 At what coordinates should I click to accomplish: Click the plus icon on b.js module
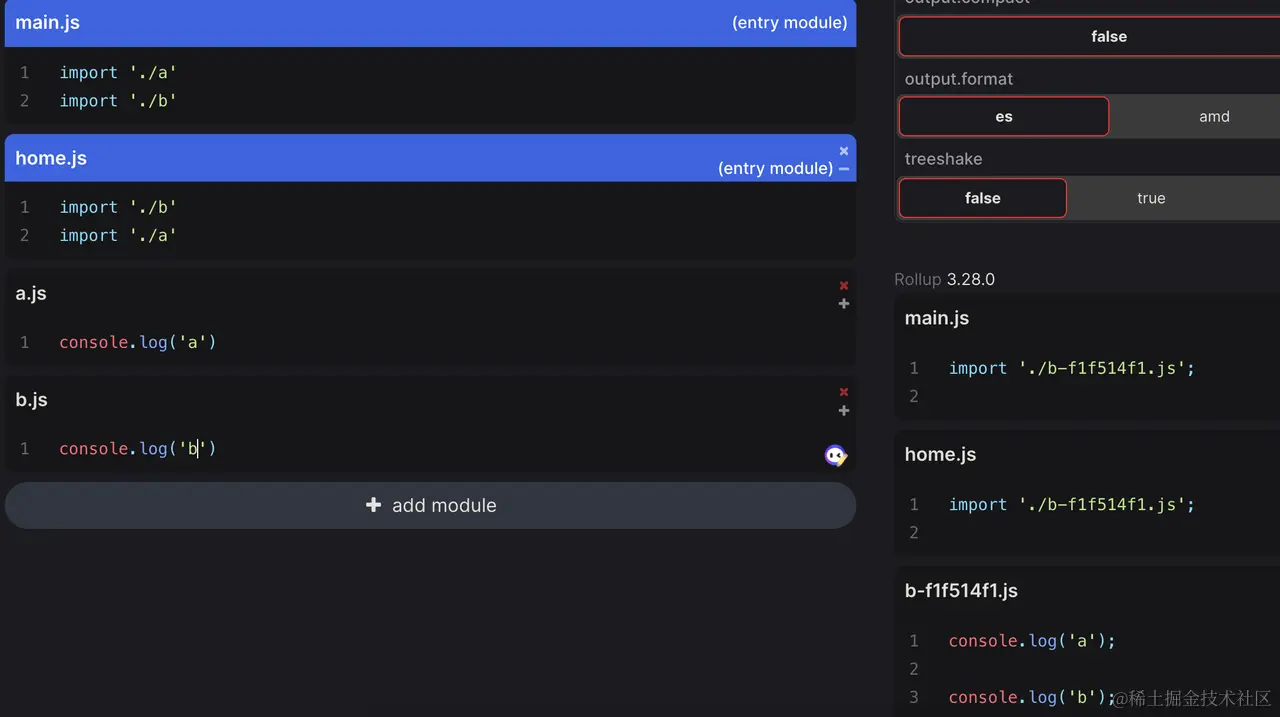[x=844, y=411]
